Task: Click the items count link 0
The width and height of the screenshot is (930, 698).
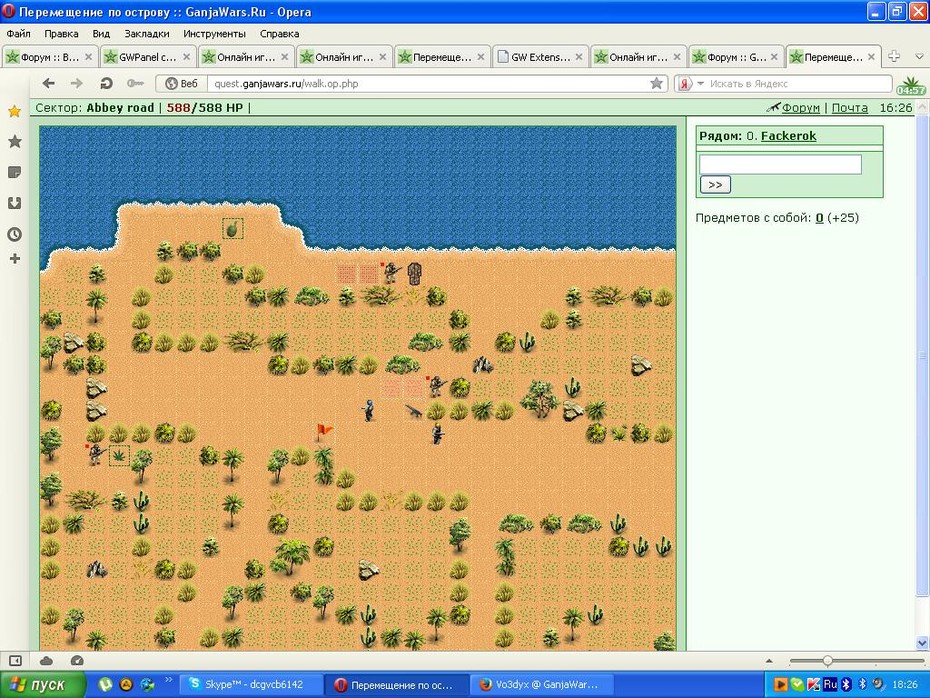Action: pos(819,218)
